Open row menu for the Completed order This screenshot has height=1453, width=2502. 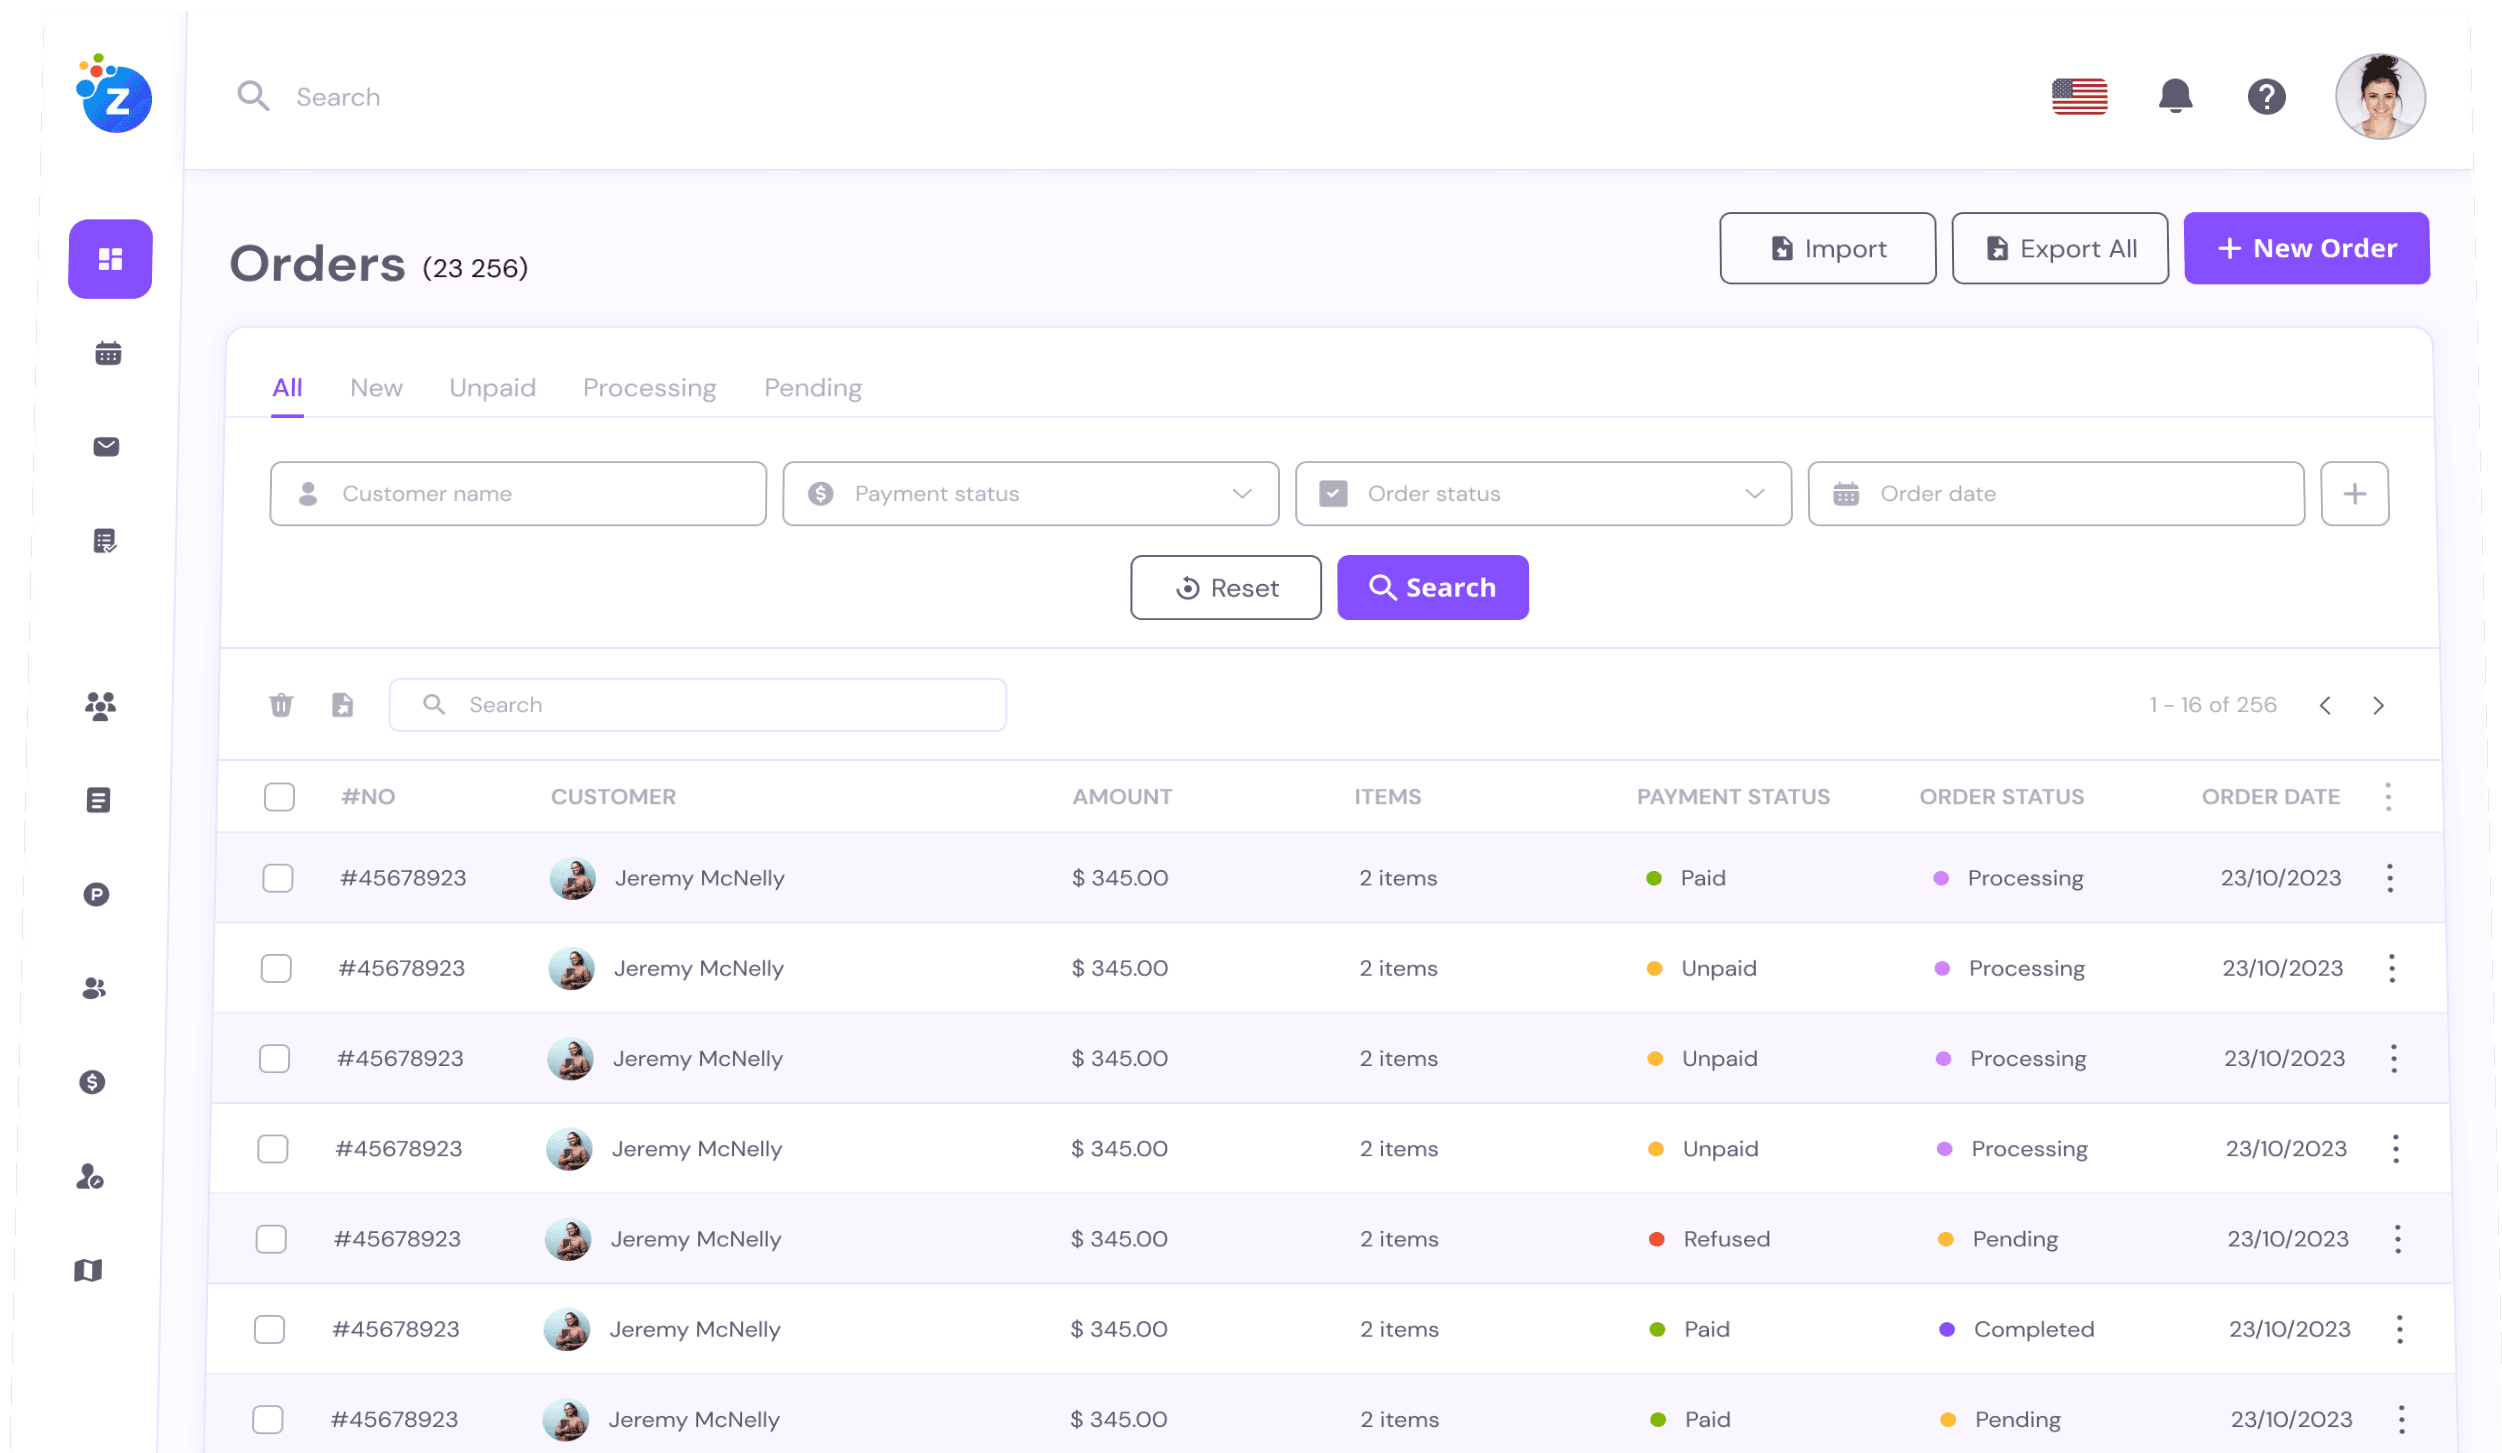2399,1329
